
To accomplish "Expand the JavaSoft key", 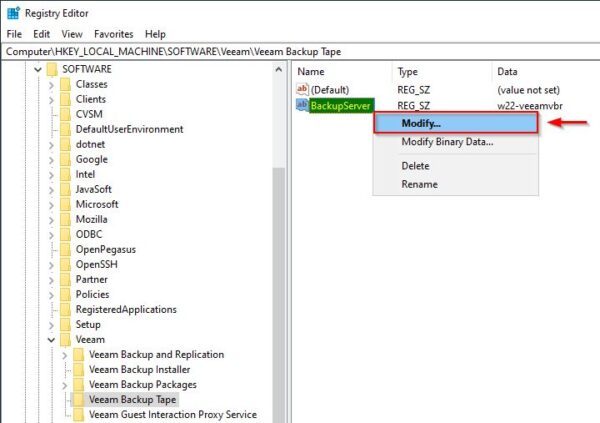I will [51, 190].
